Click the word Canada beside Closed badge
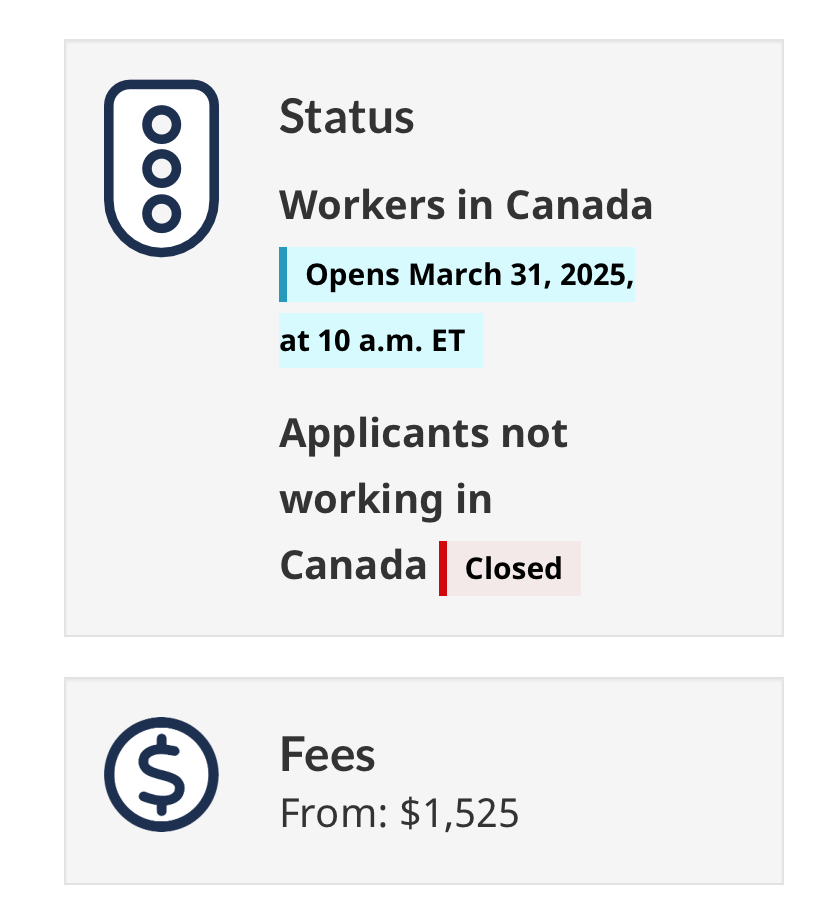 353,565
